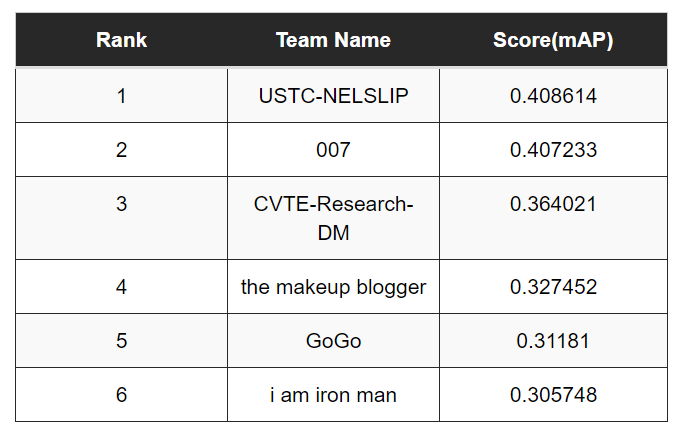
Task: Click the rank 6 cell
Action: tap(121, 395)
